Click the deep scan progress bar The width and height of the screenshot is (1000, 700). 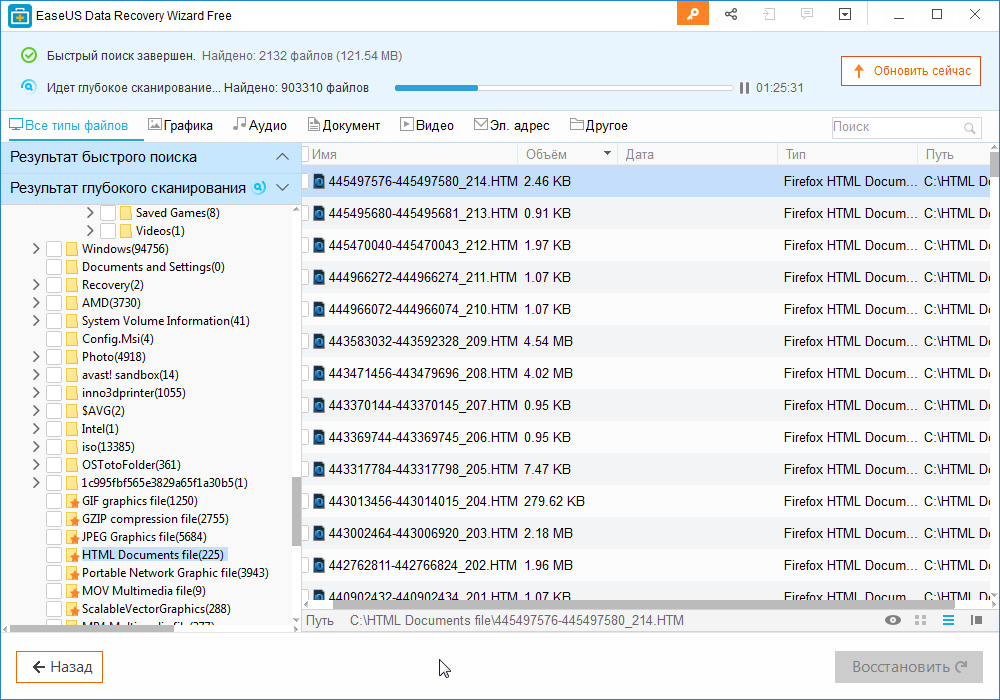[x=564, y=88]
